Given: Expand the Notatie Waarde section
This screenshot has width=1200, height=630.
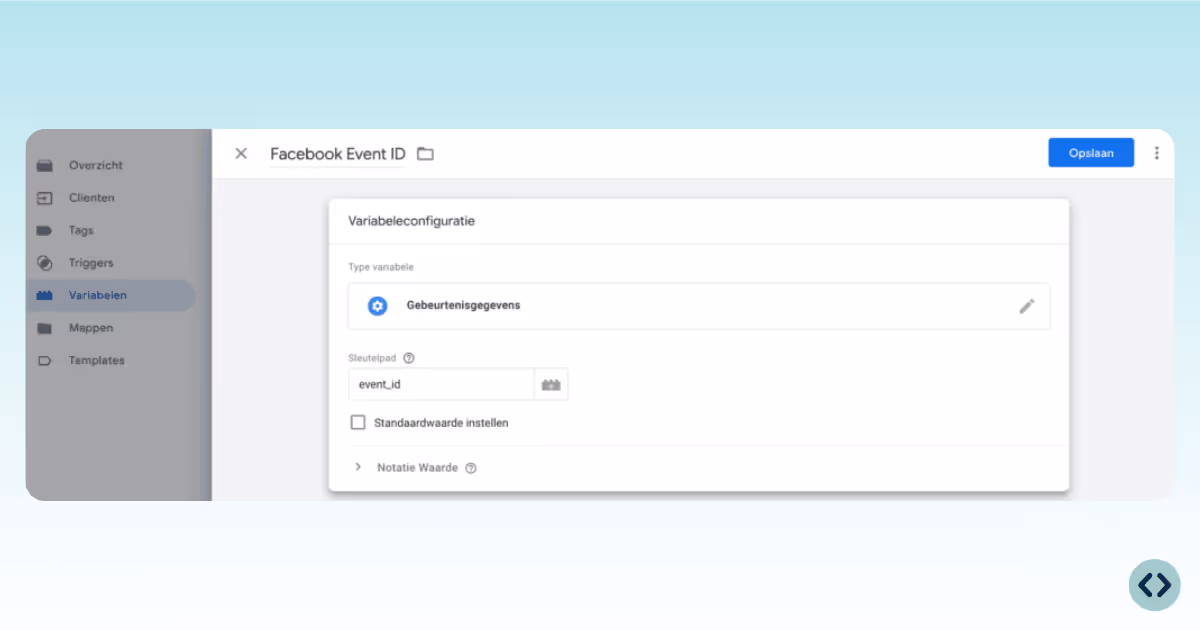Looking at the screenshot, I should click(x=358, y=467).
